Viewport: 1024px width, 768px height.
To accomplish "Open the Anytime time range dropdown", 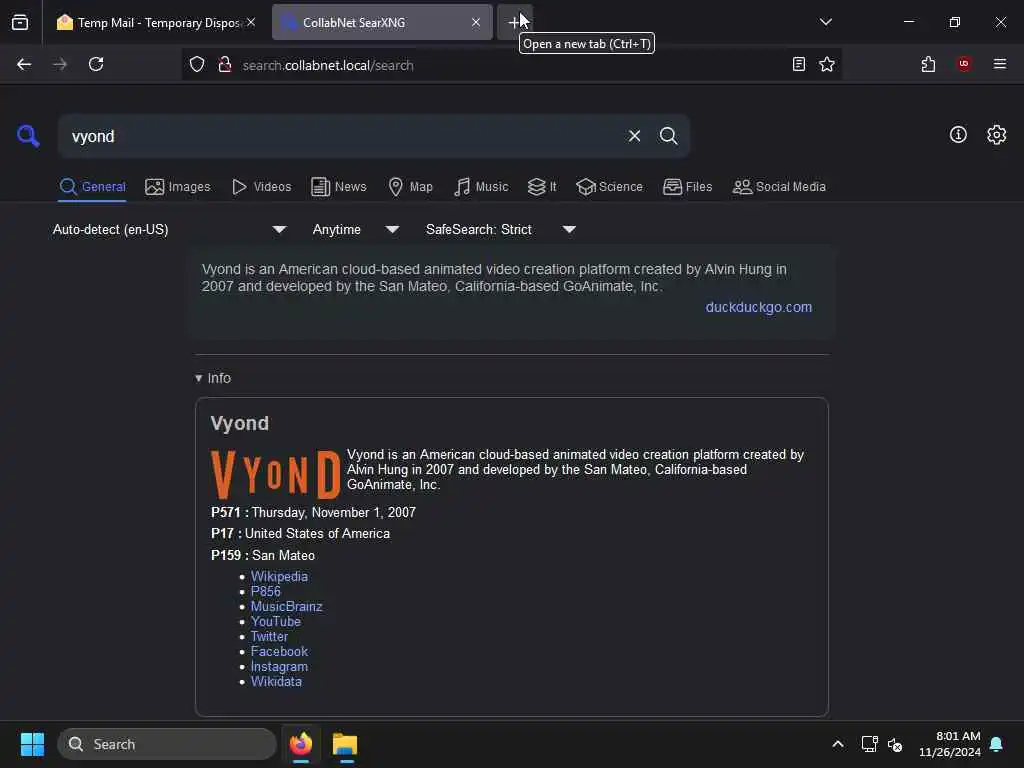I will click(355, 229).
